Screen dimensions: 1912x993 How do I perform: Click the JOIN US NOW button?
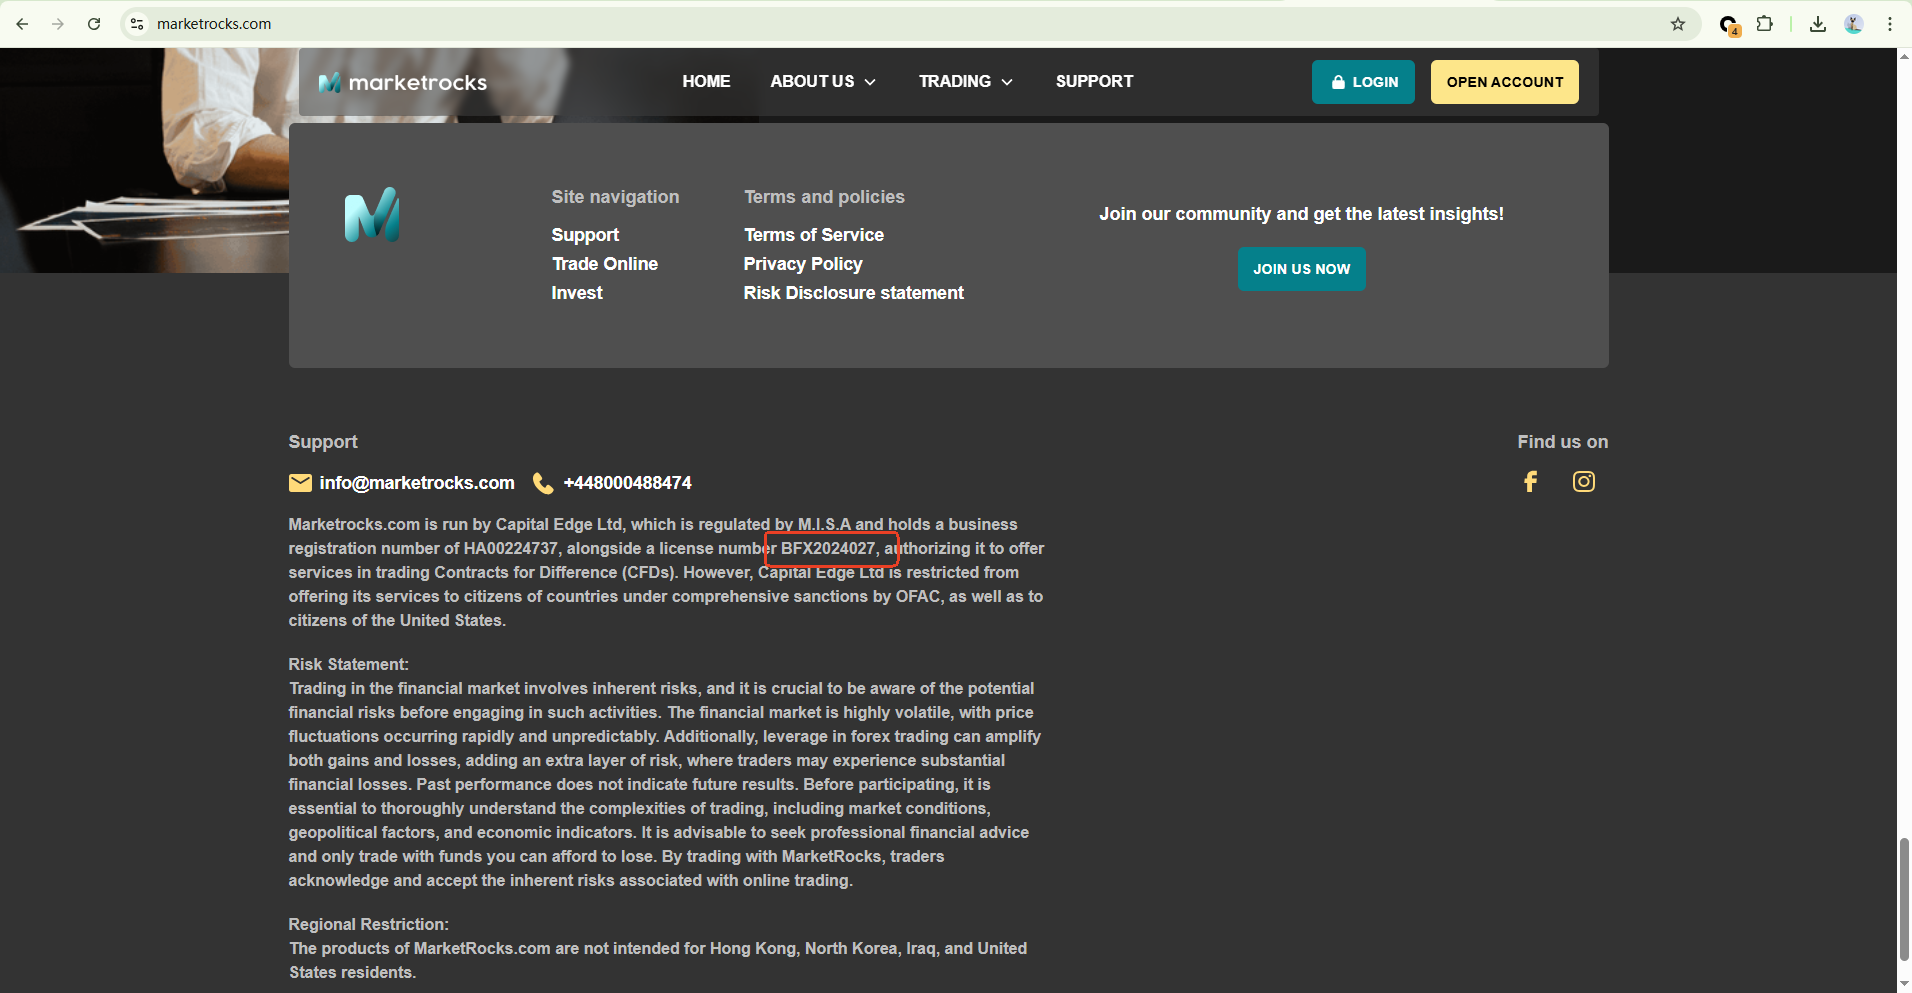[x=1302, y=269]
